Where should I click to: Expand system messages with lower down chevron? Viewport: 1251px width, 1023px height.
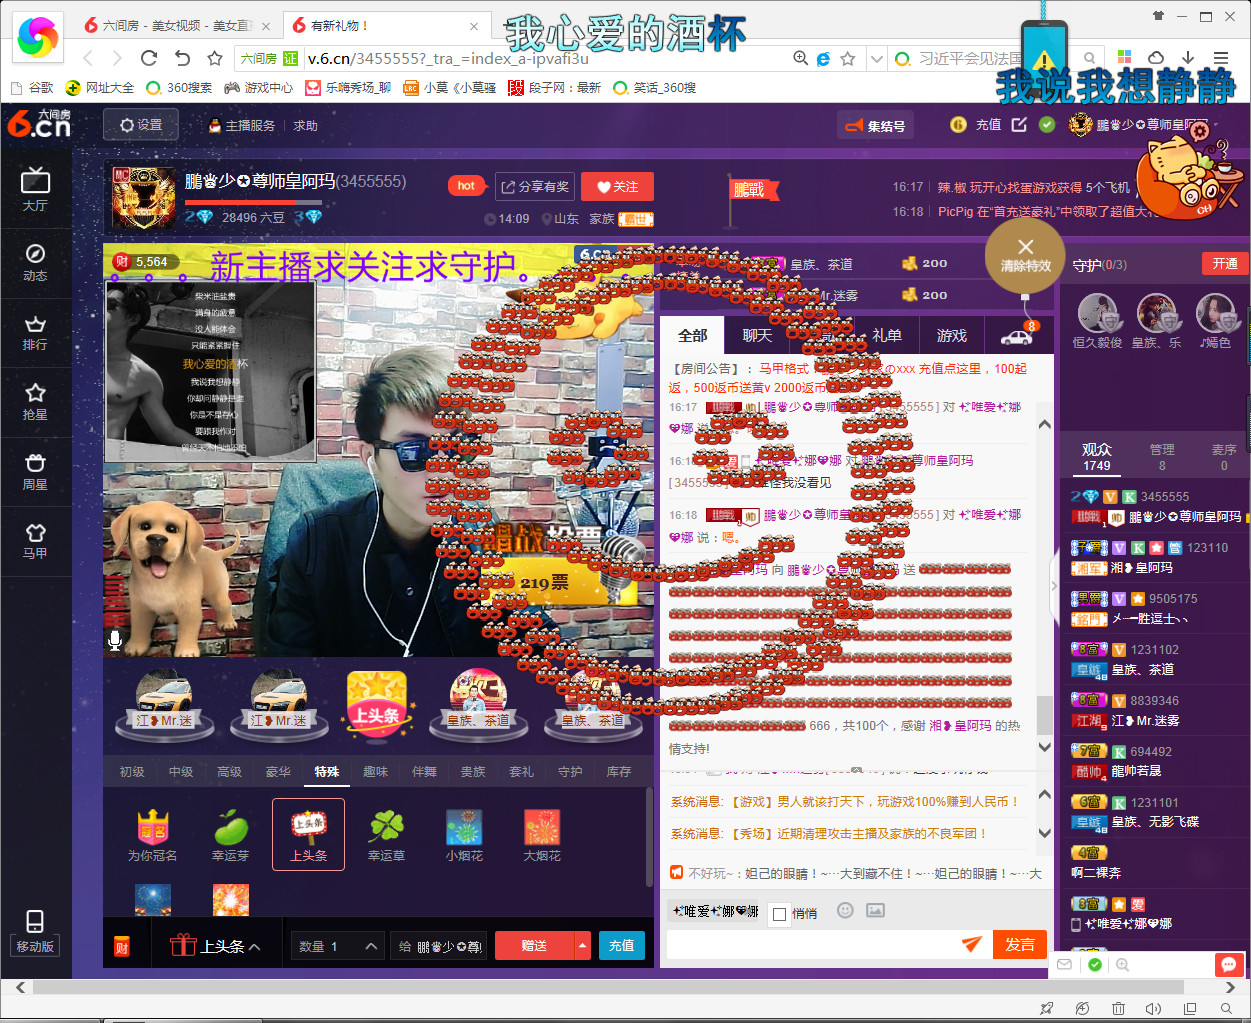click(x=1045, y=832)
